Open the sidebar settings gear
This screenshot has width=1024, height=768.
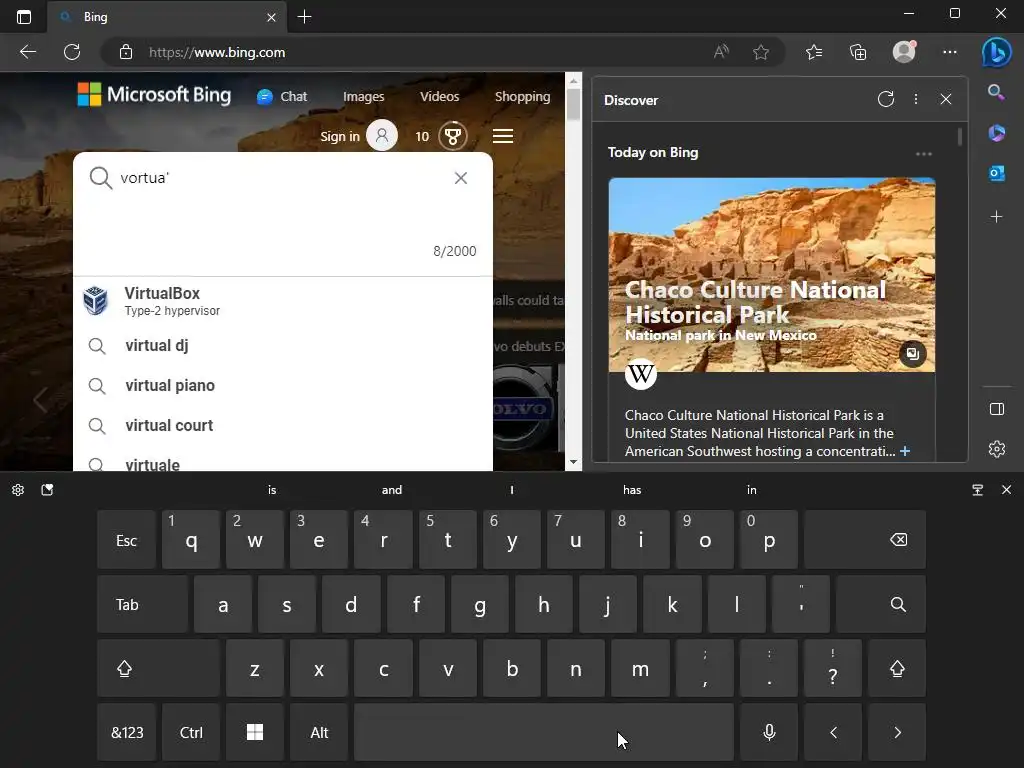(997, 449)
